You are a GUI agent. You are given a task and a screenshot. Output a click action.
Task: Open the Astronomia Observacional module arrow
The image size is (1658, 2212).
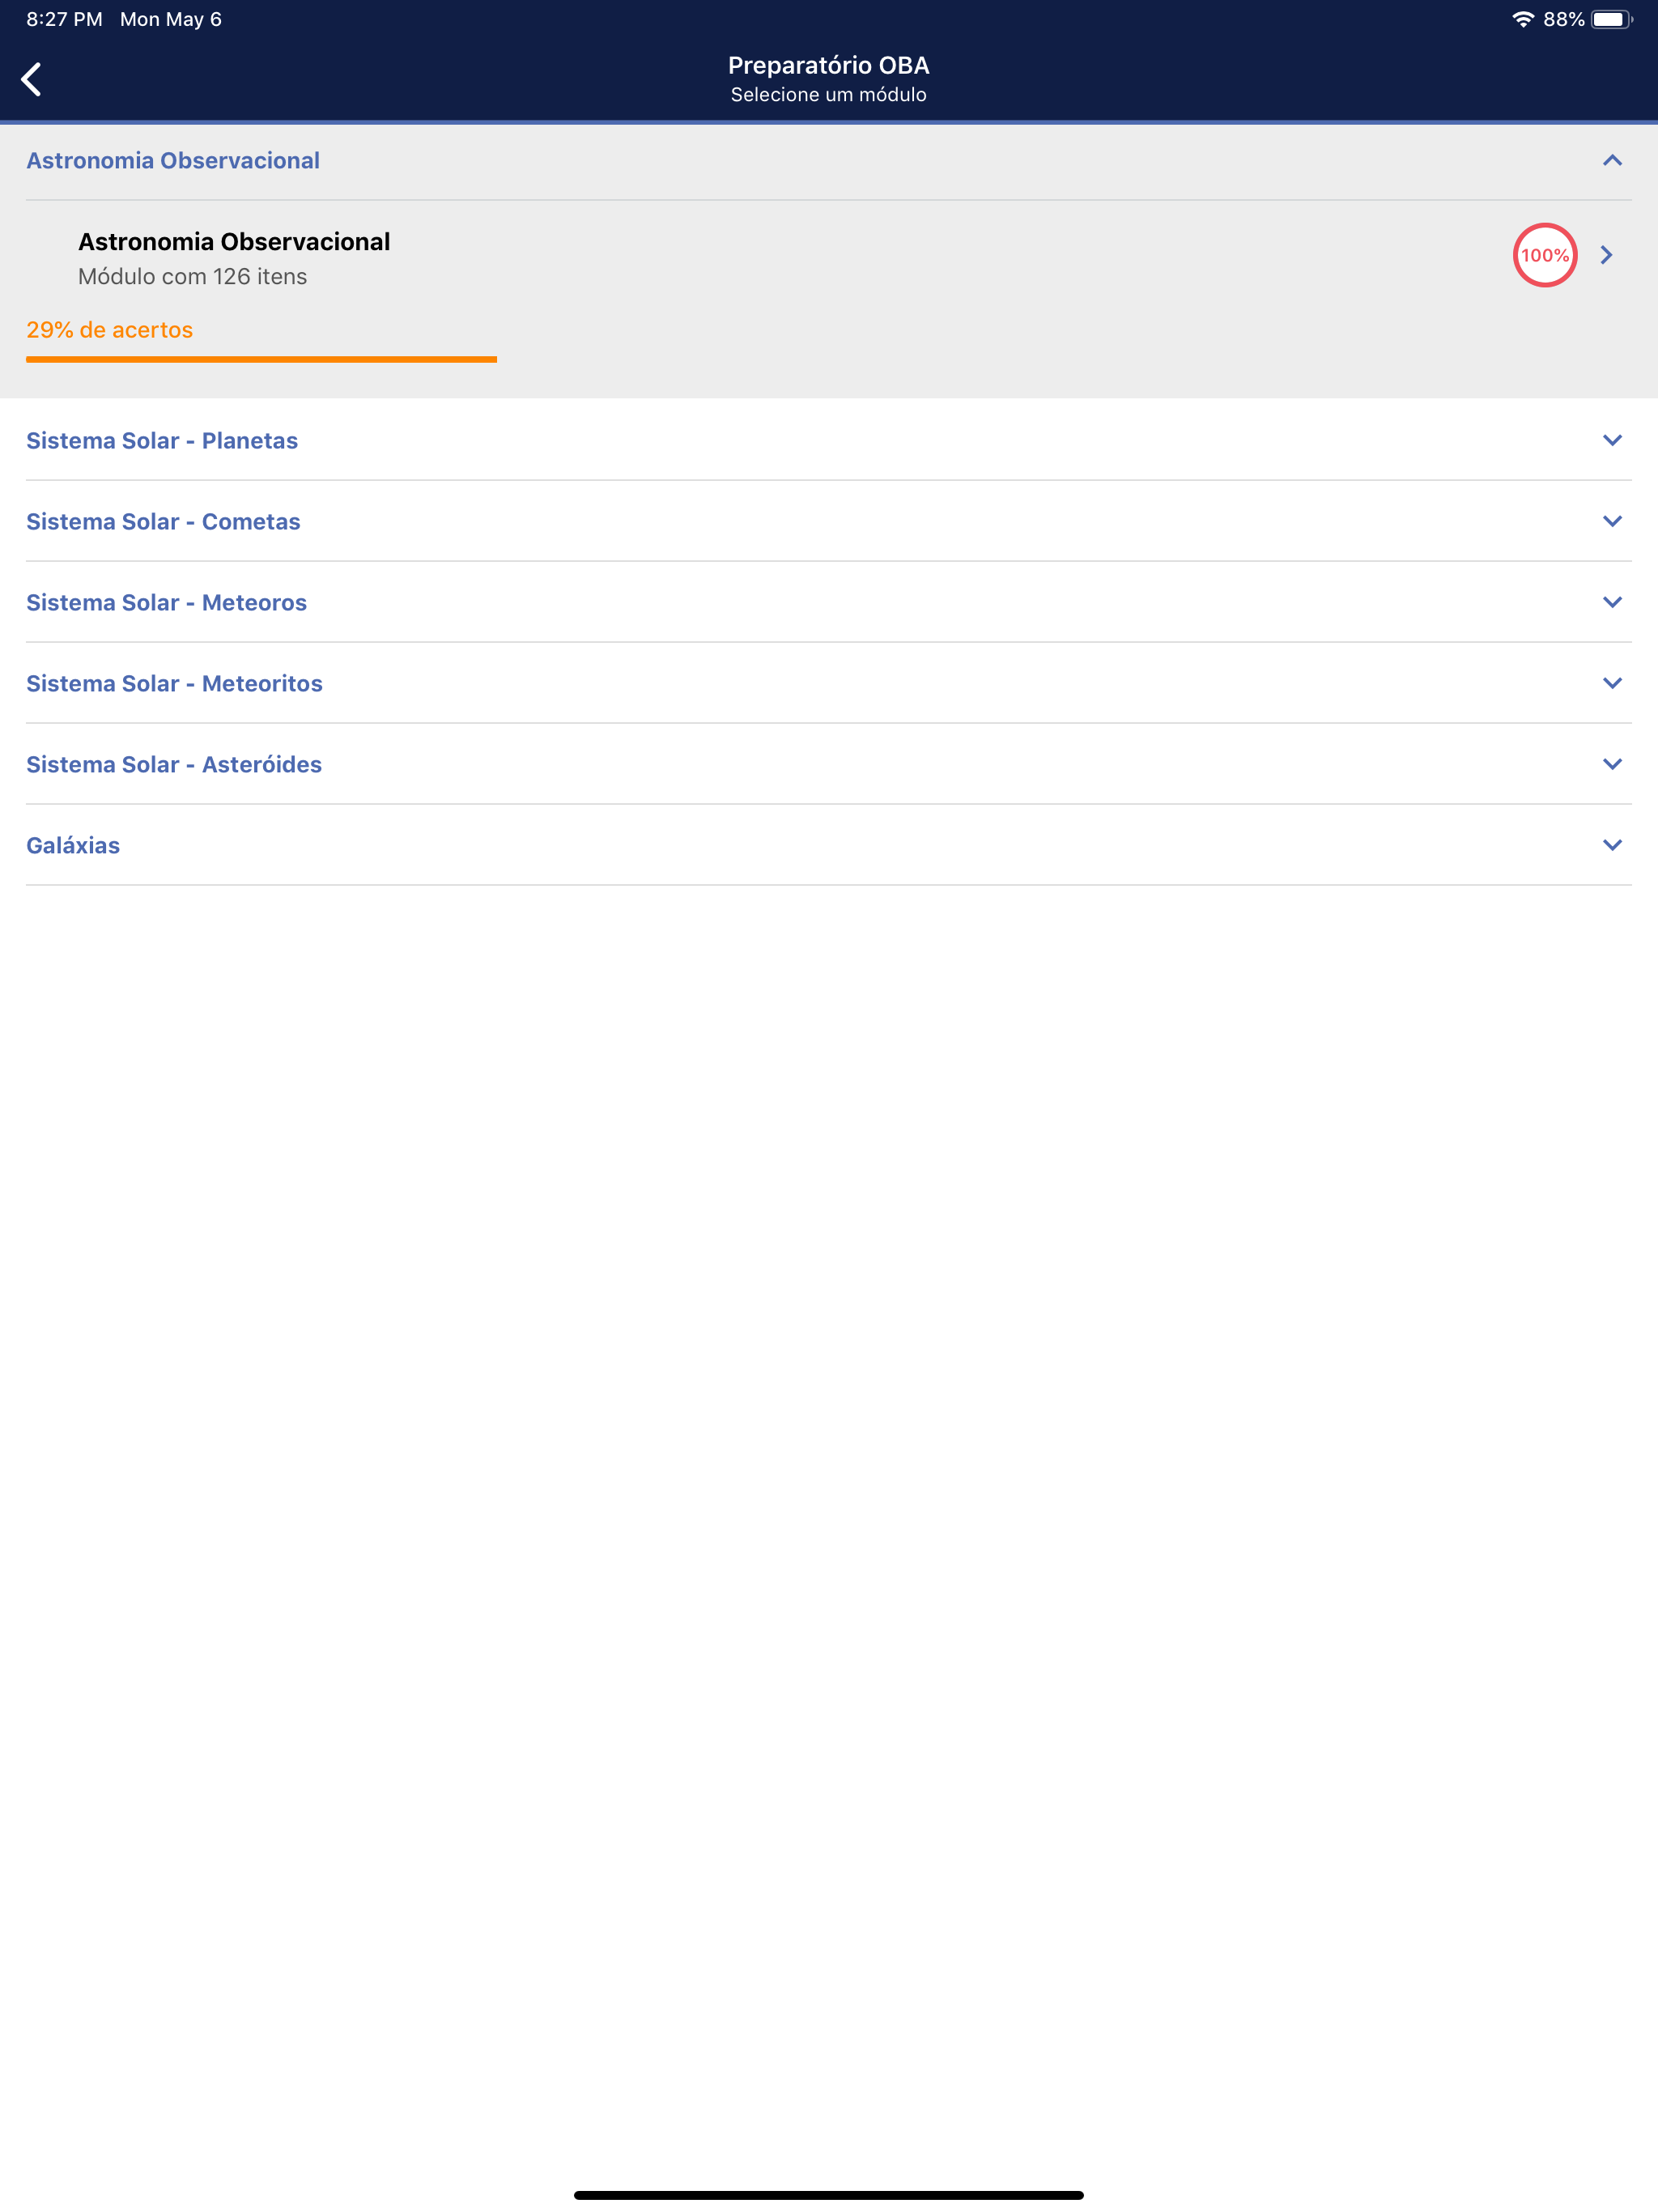[1606, 255]
